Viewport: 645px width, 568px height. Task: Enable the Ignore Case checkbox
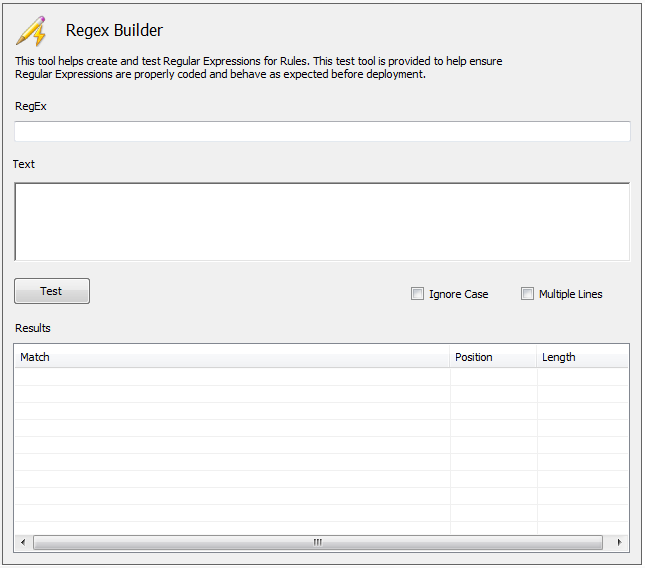coord(418,294)
